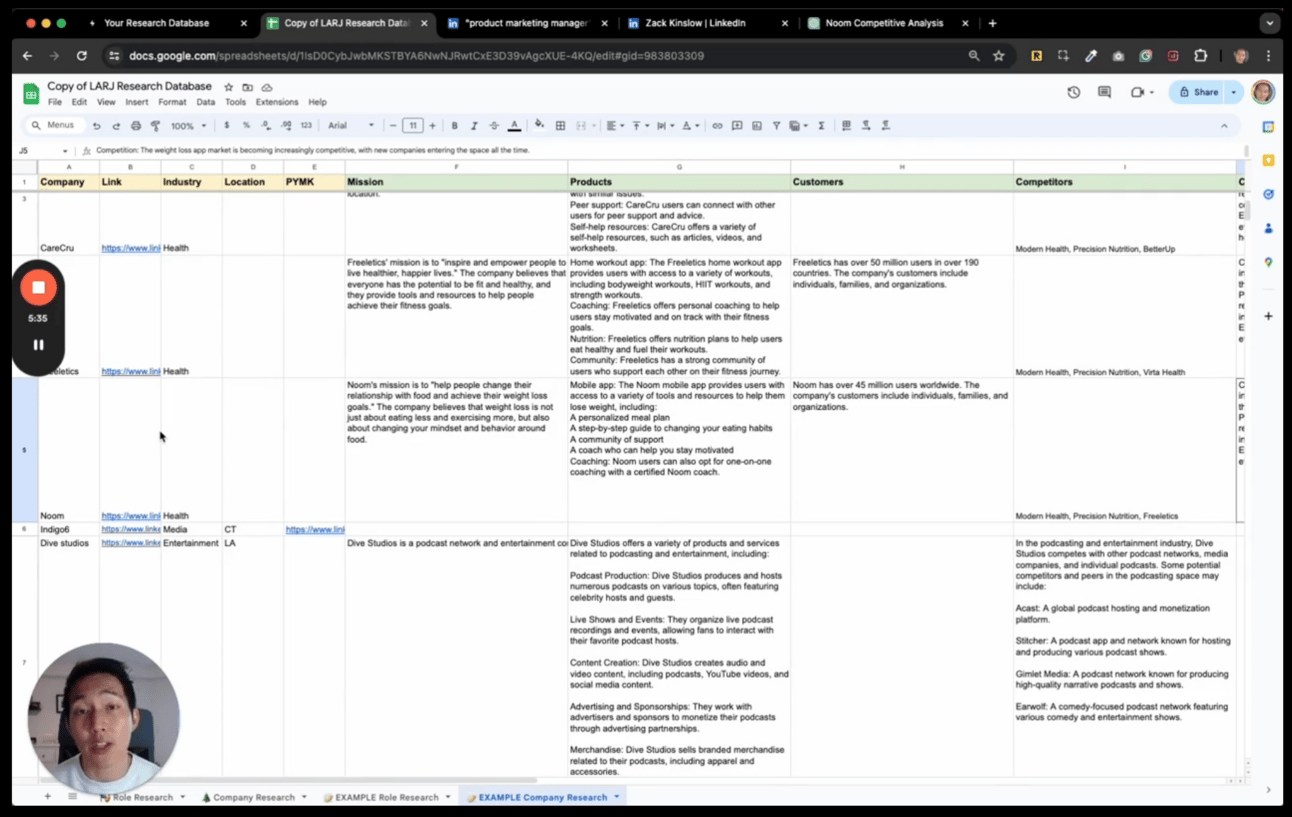Switch to Role Research sheet tab
The image size is (1292, 817).
pos(142,797)
